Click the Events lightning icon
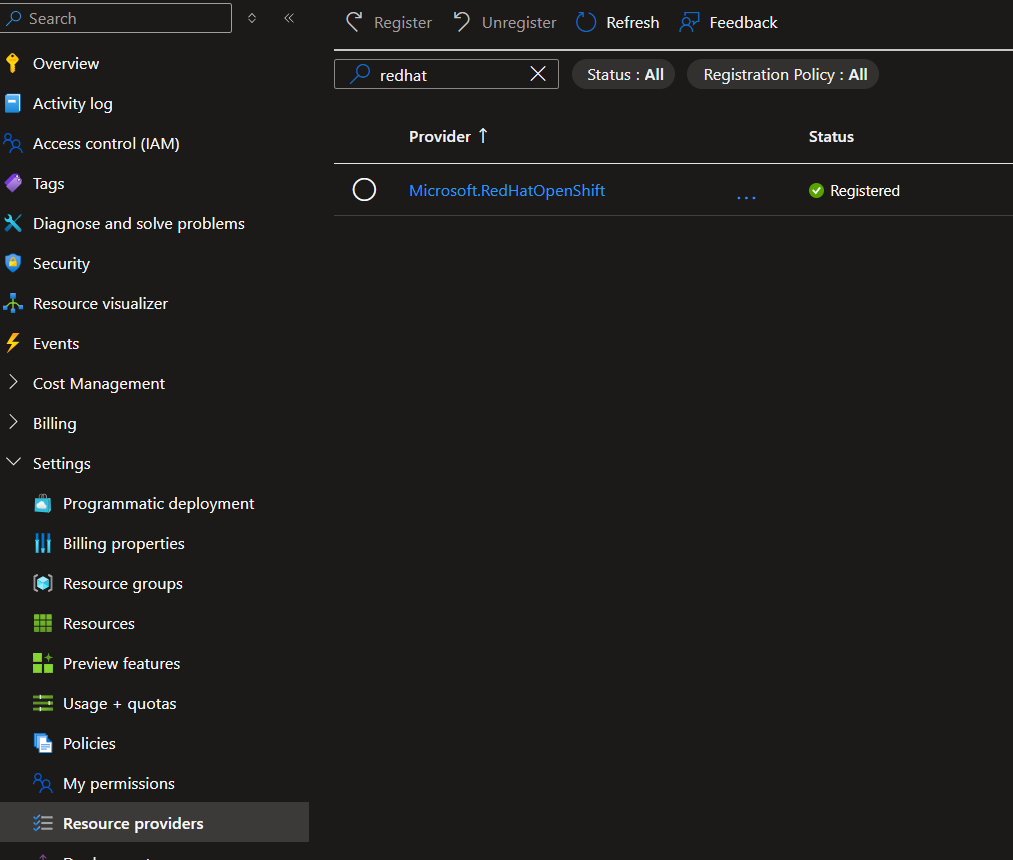Screen dimensions: 1013x860 pyautogui.click(x=12, y=343)
